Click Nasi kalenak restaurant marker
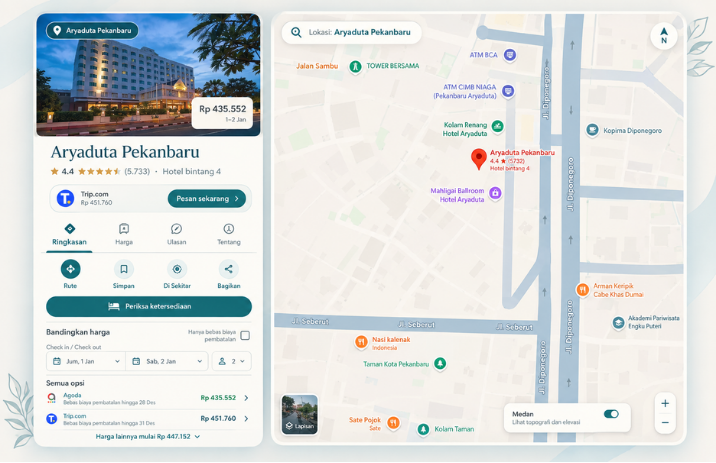The width and height of the screenshot is (716, 463). click(x=361, y=342)
